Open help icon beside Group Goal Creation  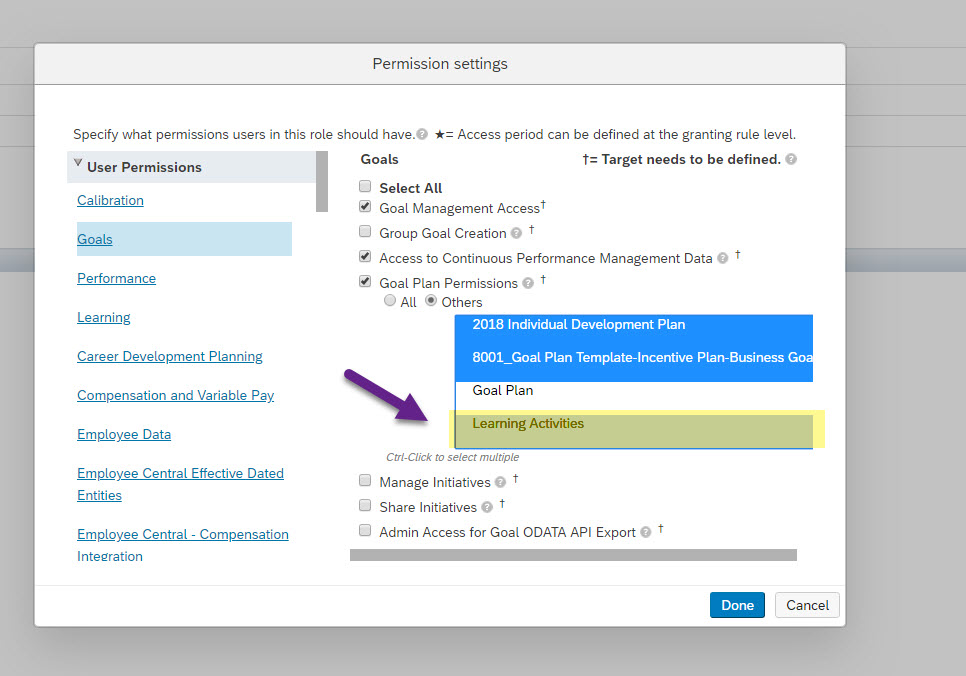[516, 234]
